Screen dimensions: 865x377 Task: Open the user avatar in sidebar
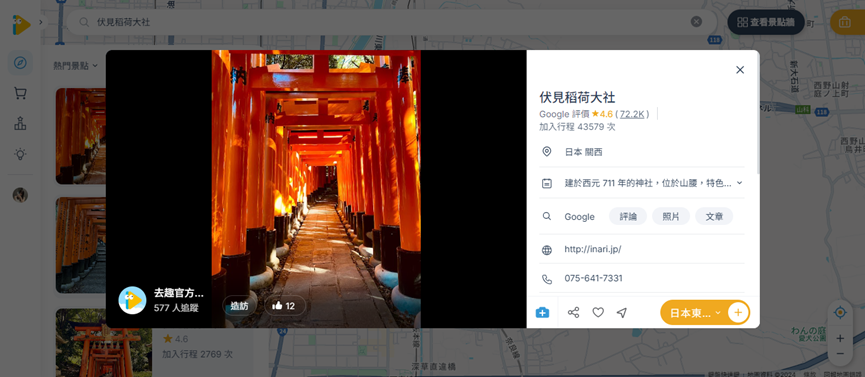coord(20,195)
